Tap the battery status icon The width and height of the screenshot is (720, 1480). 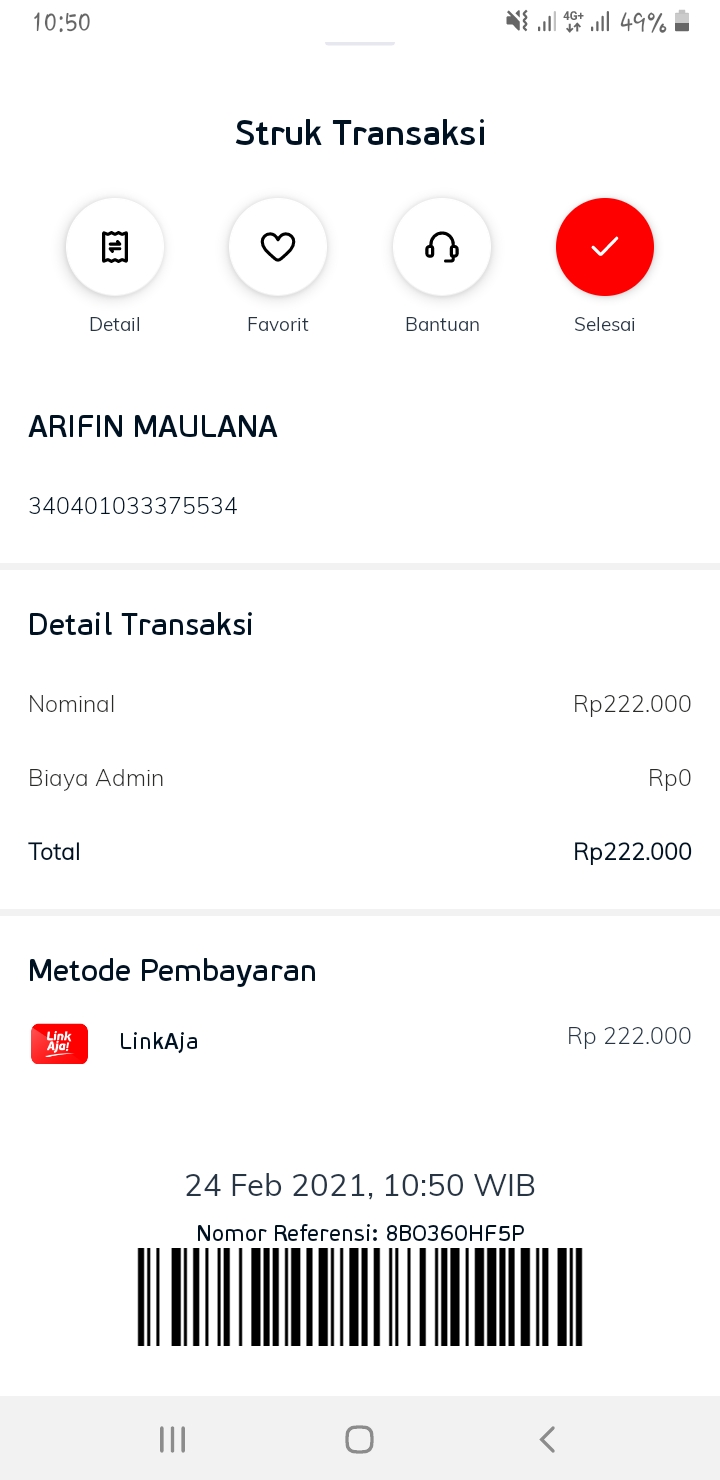click(682, 21)
